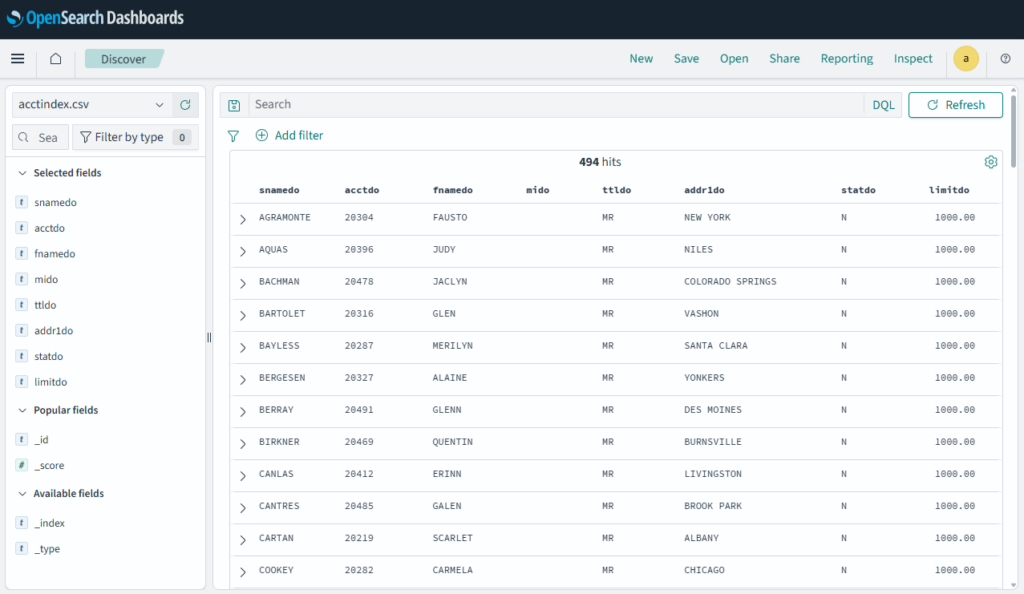Viewport: 1024px width, 594px height.
Task: Click the Discover breadcrumb
Action: pos(123,59)
